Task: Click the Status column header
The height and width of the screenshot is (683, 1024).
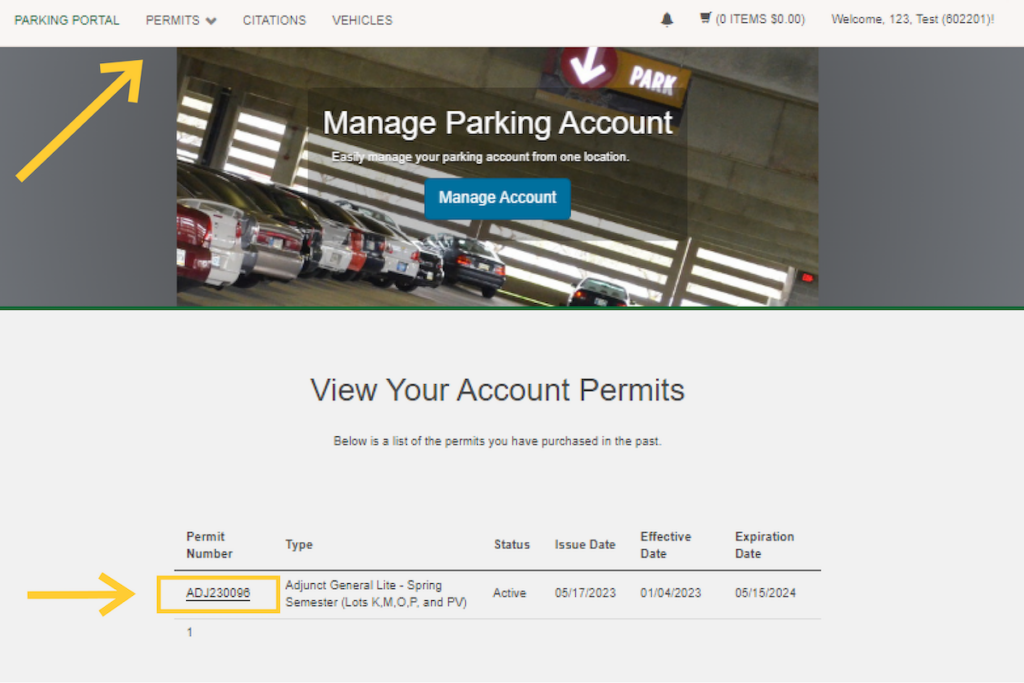Action: pyautogui.click(x=511, y=545)
